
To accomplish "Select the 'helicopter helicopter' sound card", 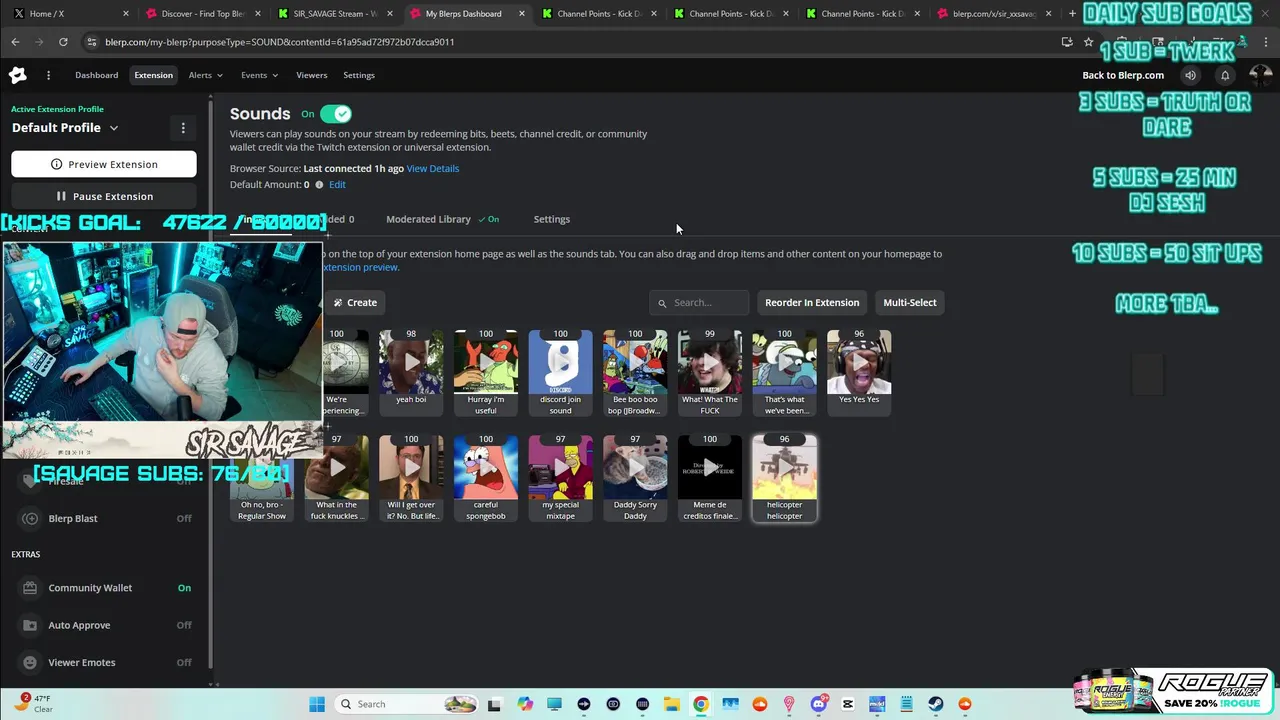I will [785, 478].
